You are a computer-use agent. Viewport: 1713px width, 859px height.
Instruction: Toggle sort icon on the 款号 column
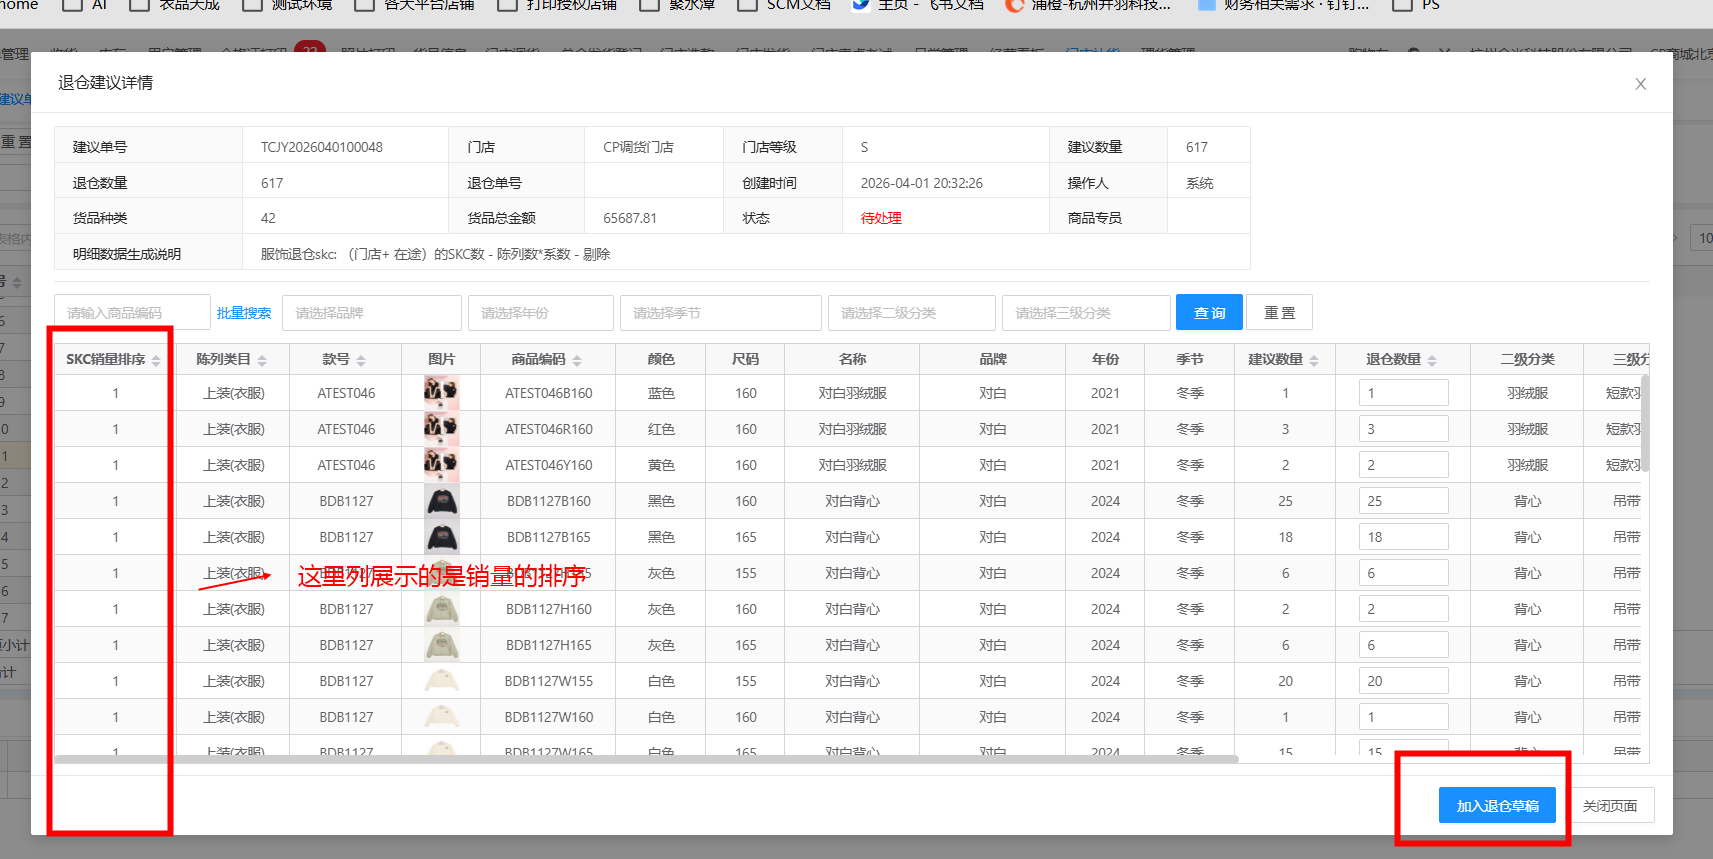[x=361, y=361]
